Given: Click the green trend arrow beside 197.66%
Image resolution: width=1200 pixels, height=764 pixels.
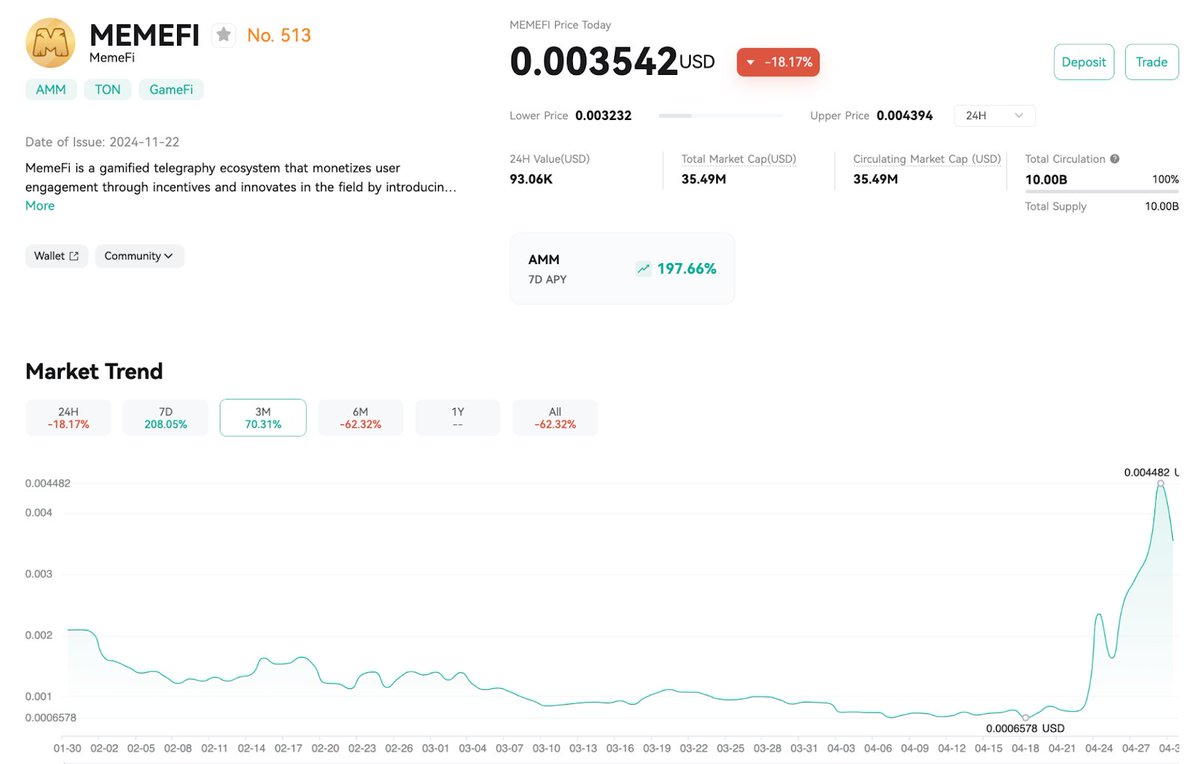Looking at the screenshot, I should tap(643, 268).
